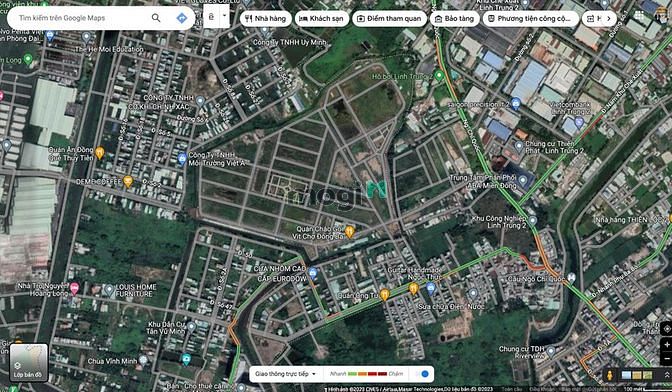Click the search magnifier icon
672x392 pixels.
(156, 18)
